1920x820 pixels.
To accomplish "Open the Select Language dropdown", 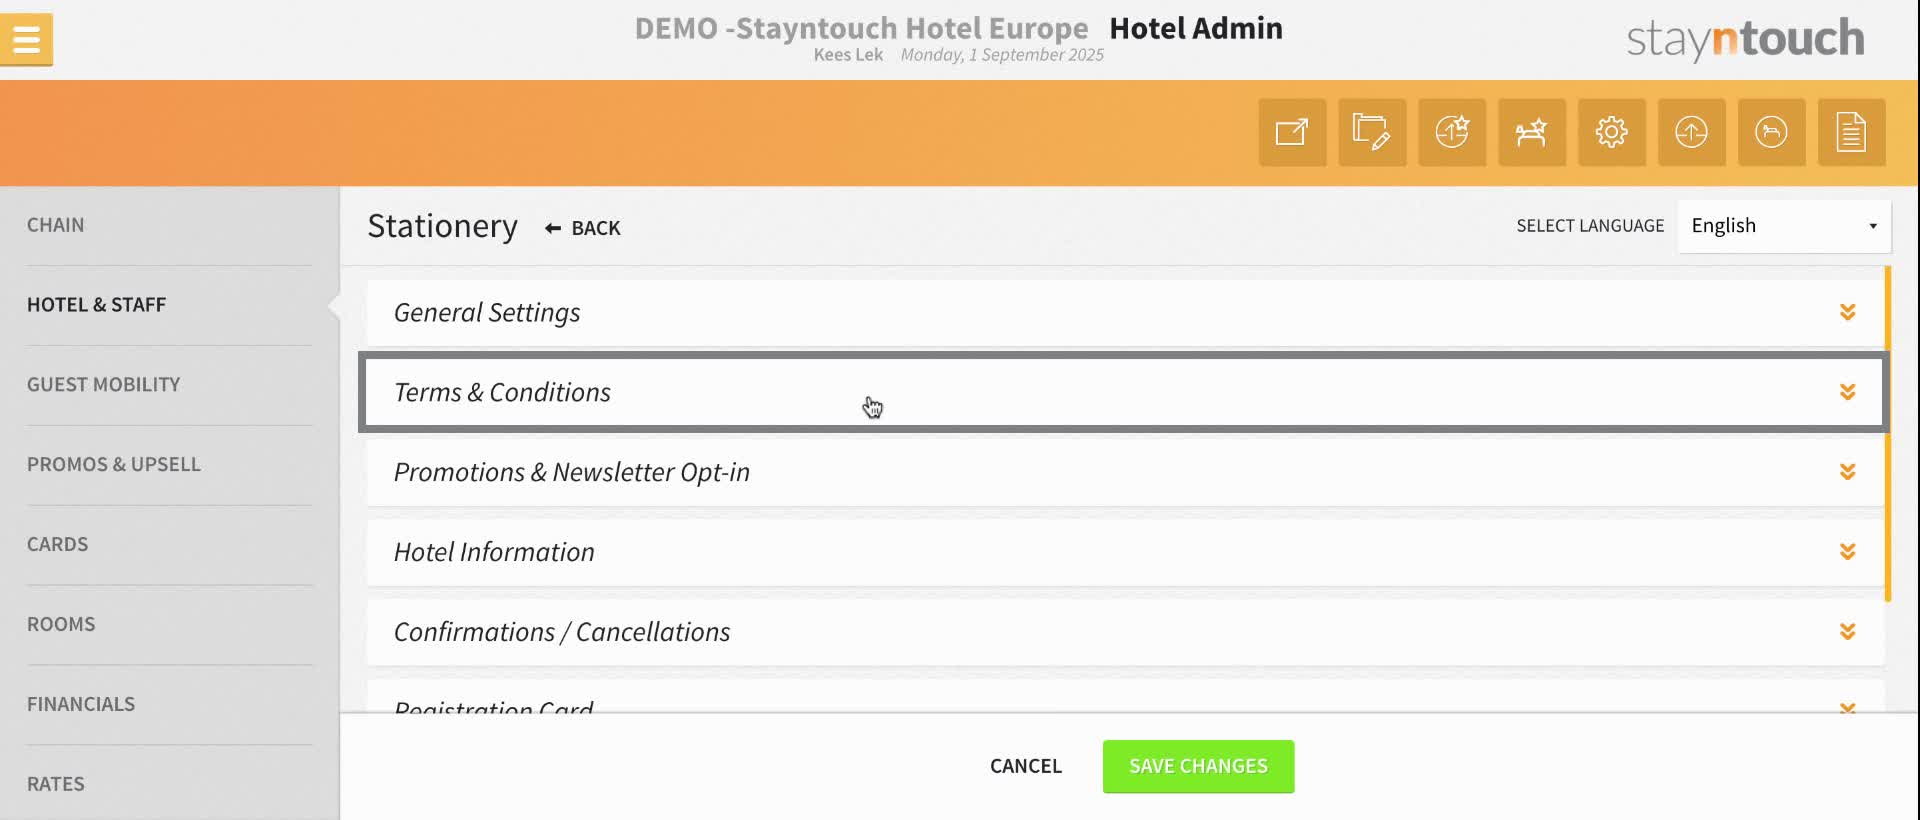I will (x=1784, y=226).
